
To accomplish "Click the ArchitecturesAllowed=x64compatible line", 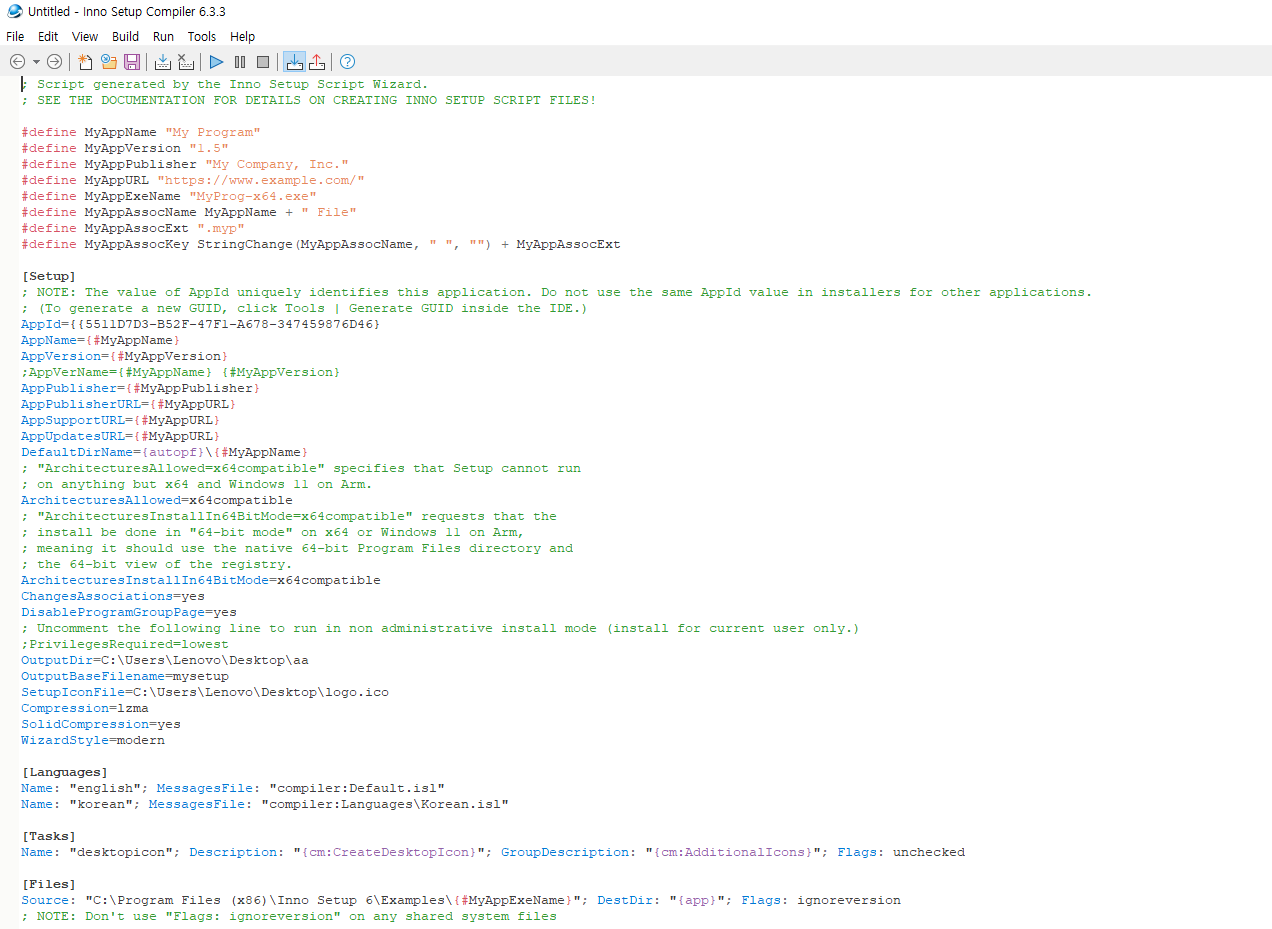I will [157, 500].
